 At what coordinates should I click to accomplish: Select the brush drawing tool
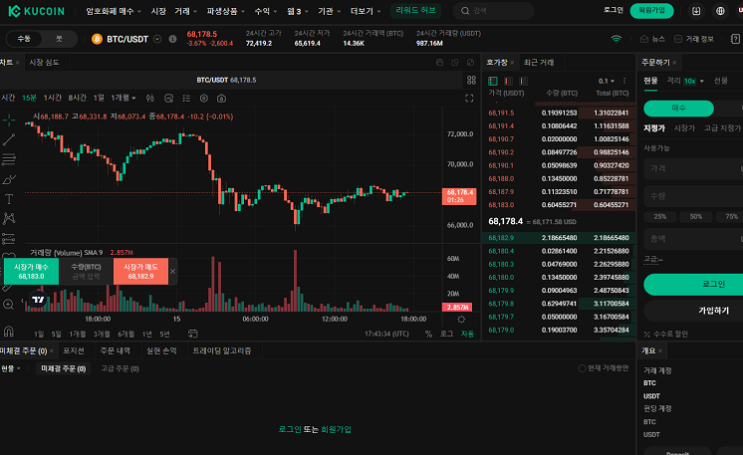pyautogui.click(x=9, y=179)
